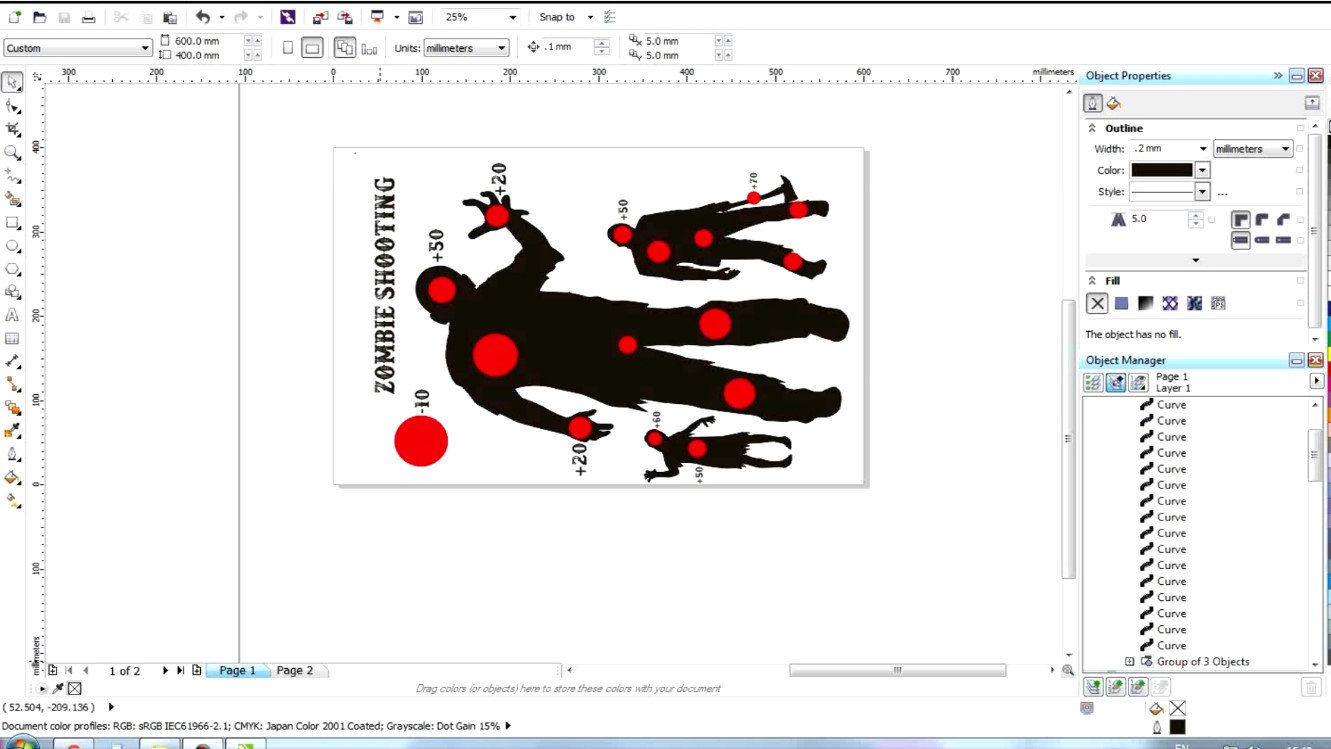1331x749 pixels.
Task: Click the nudge distance field showing .1 mm
Action: [567, 47]
